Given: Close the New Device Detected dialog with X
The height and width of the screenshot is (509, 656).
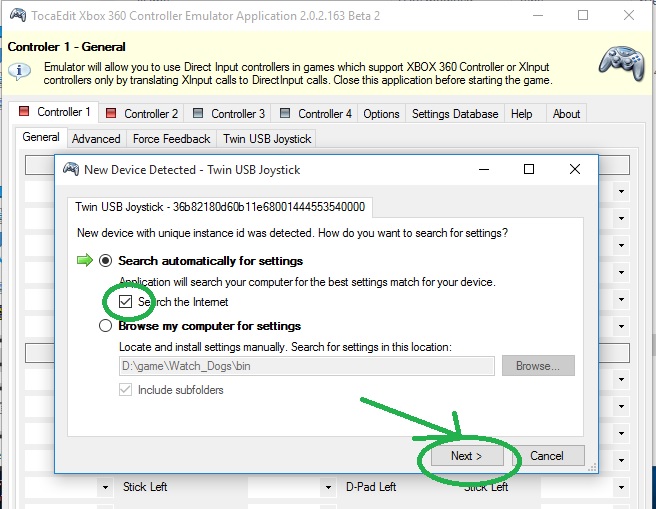Looking at the screenshot, I should click(575, 169).
